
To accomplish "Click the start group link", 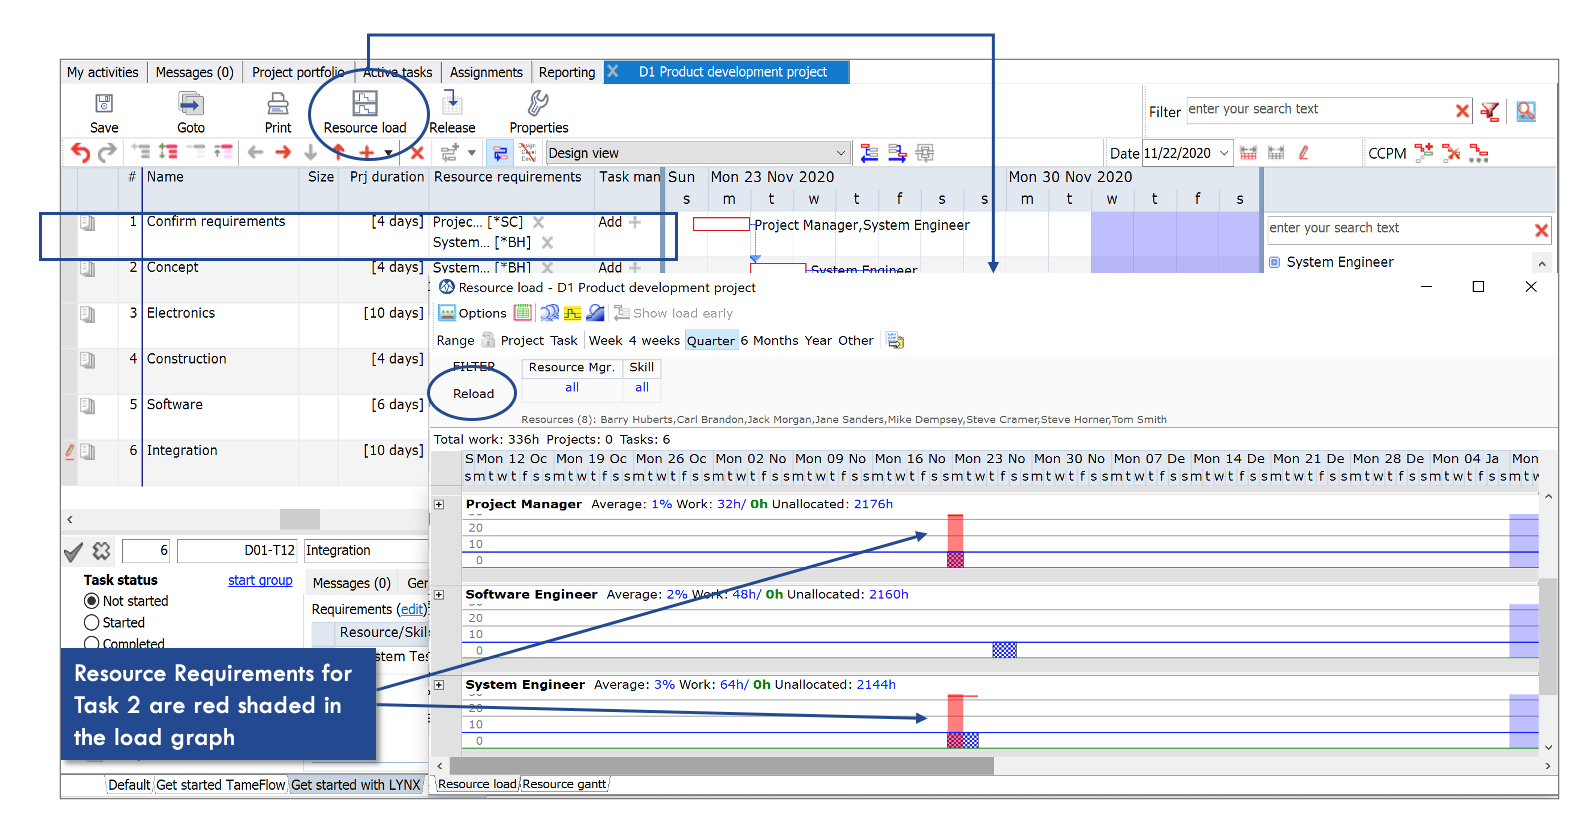I will (x=260, y=580).
